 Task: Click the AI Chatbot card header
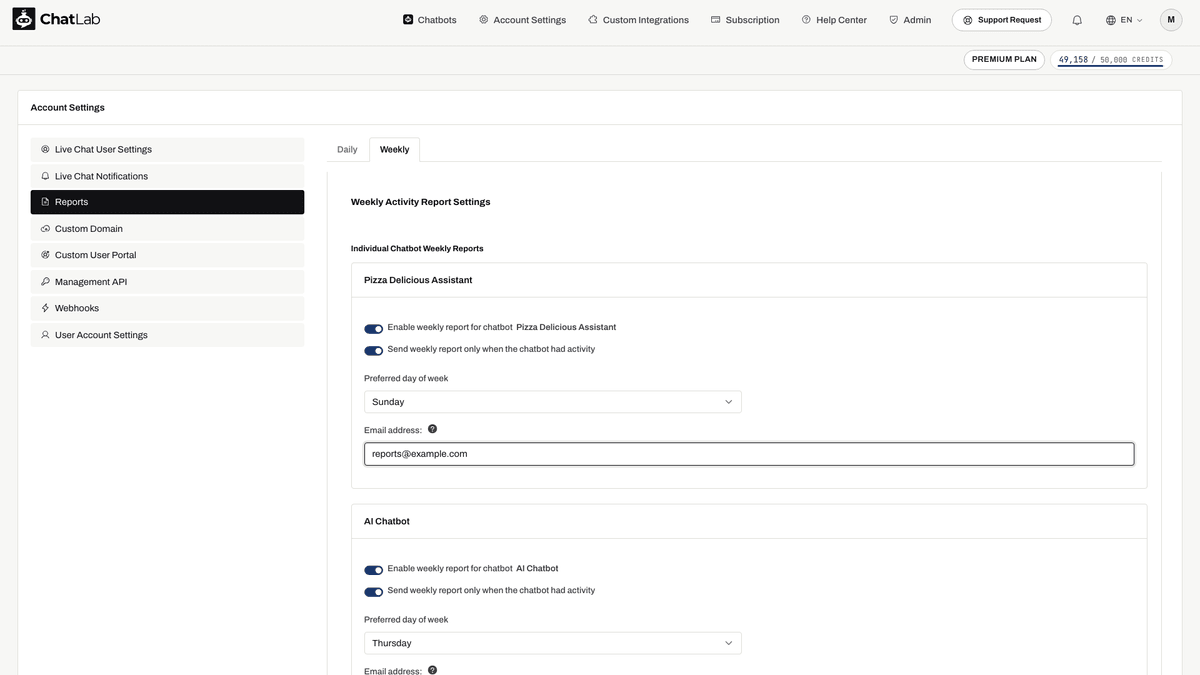coord(749,521)
